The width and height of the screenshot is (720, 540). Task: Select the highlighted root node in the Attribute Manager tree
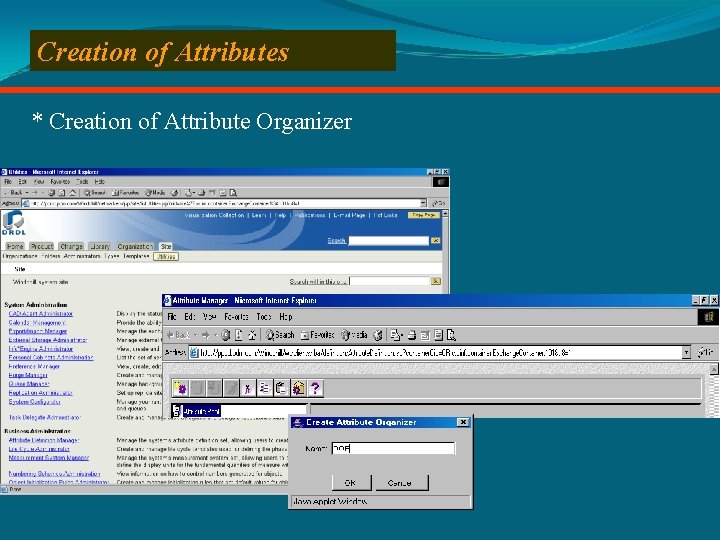[201, 411]
